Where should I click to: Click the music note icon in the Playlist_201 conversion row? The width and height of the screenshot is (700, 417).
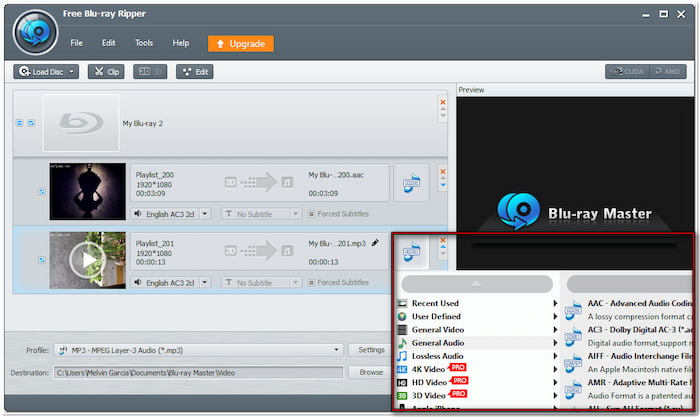pyautogui.click(x=287, y=251)
